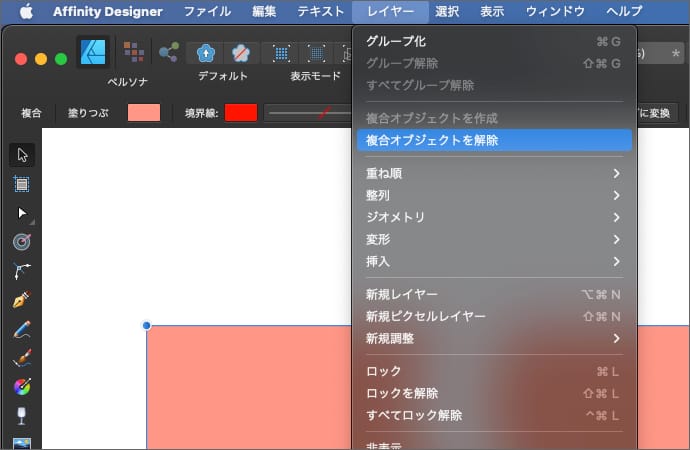Select the Pen tool
Viewport: 690px width, 450px height.
pos(22,299)
